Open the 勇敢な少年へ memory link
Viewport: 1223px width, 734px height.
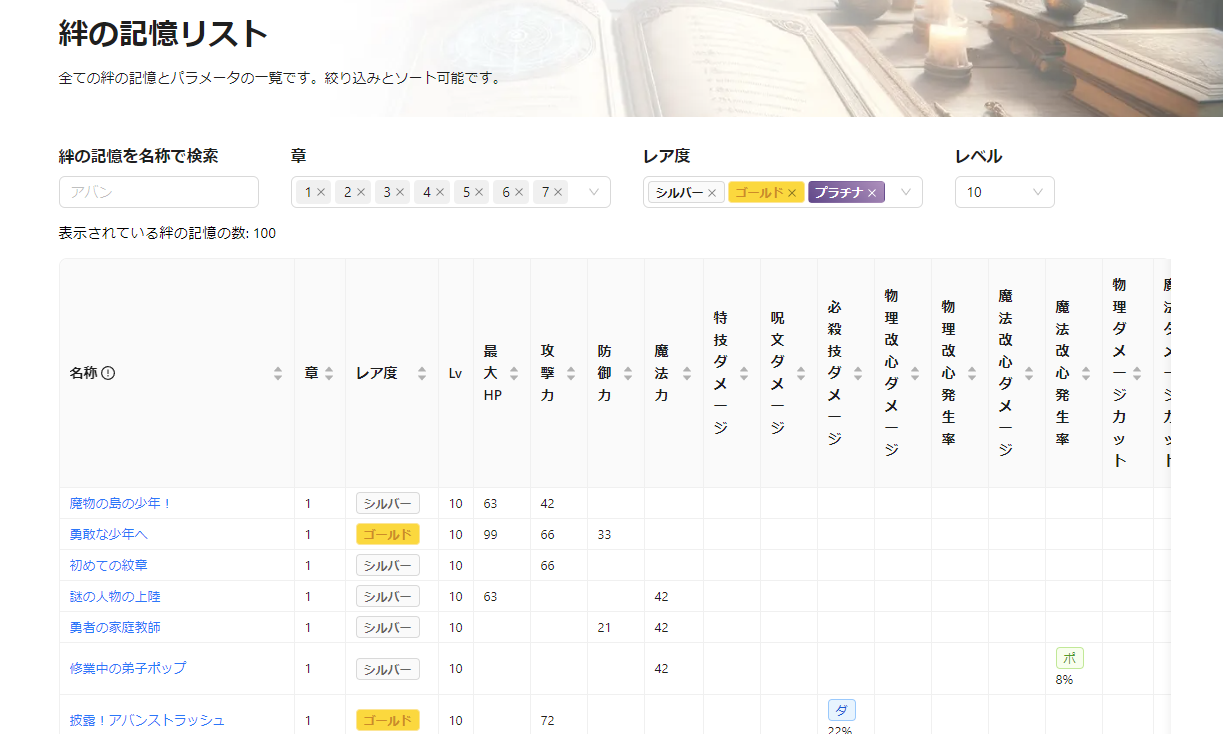coord(109,534)
